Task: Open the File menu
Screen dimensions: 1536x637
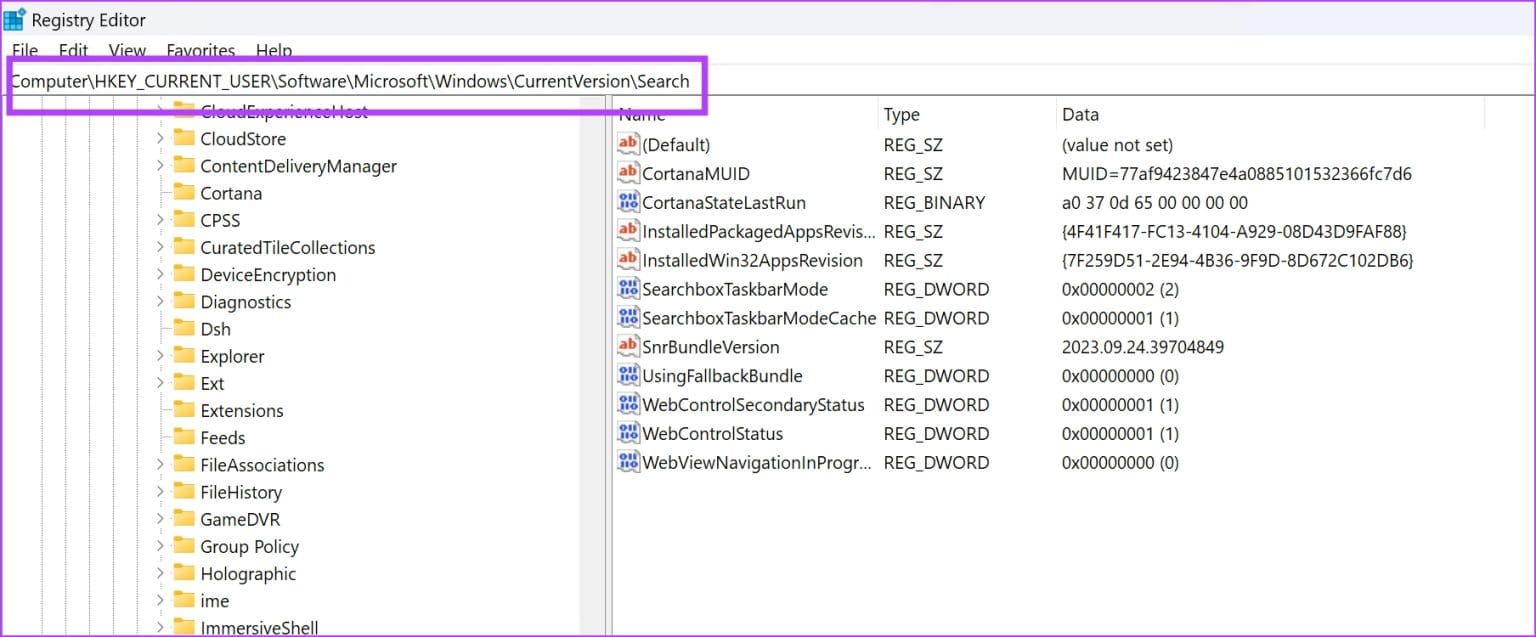Action: [x=25, y=50]
